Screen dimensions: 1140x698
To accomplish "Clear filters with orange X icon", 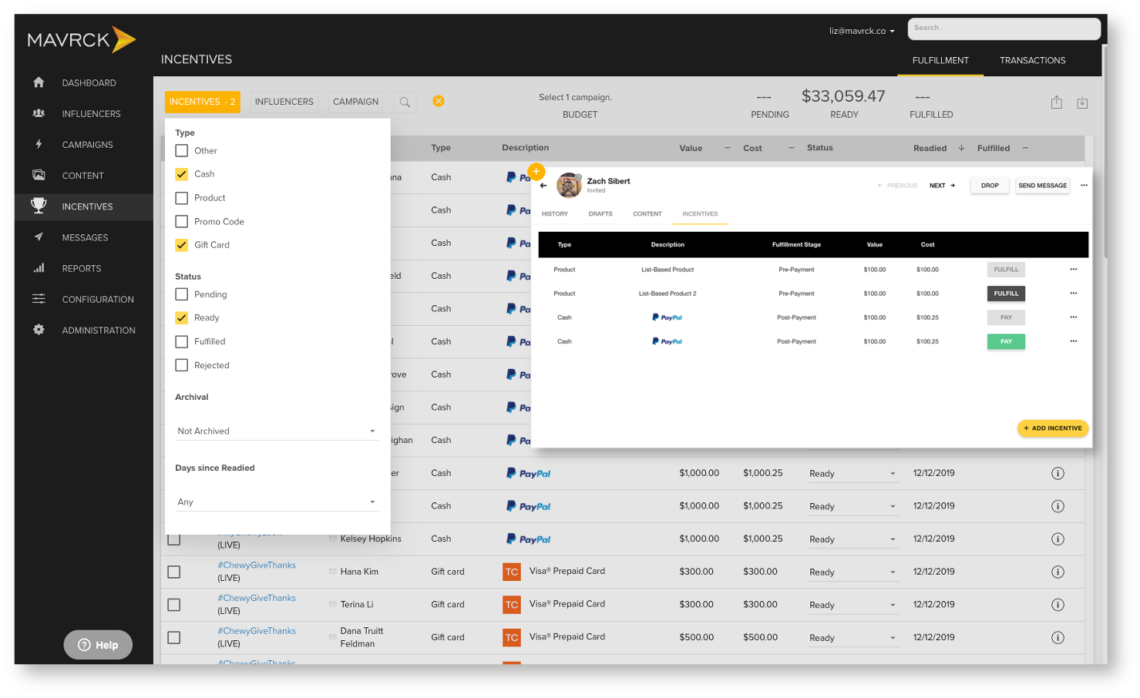I will point(438,101).
